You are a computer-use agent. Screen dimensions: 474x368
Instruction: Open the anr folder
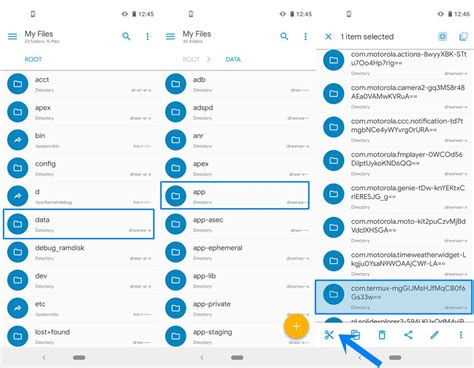pos(237,140)
